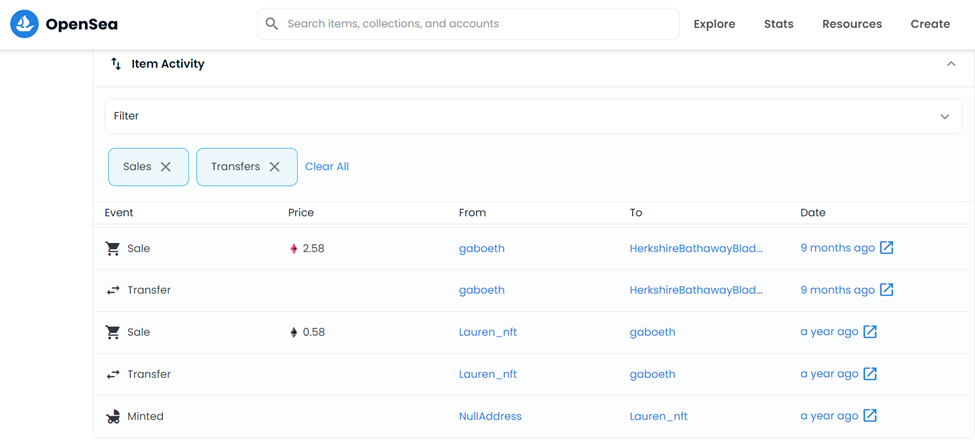The height and width of the screenshot is (441, 975).
Task: Remove the Transfers filter chip
Action: 275,167
